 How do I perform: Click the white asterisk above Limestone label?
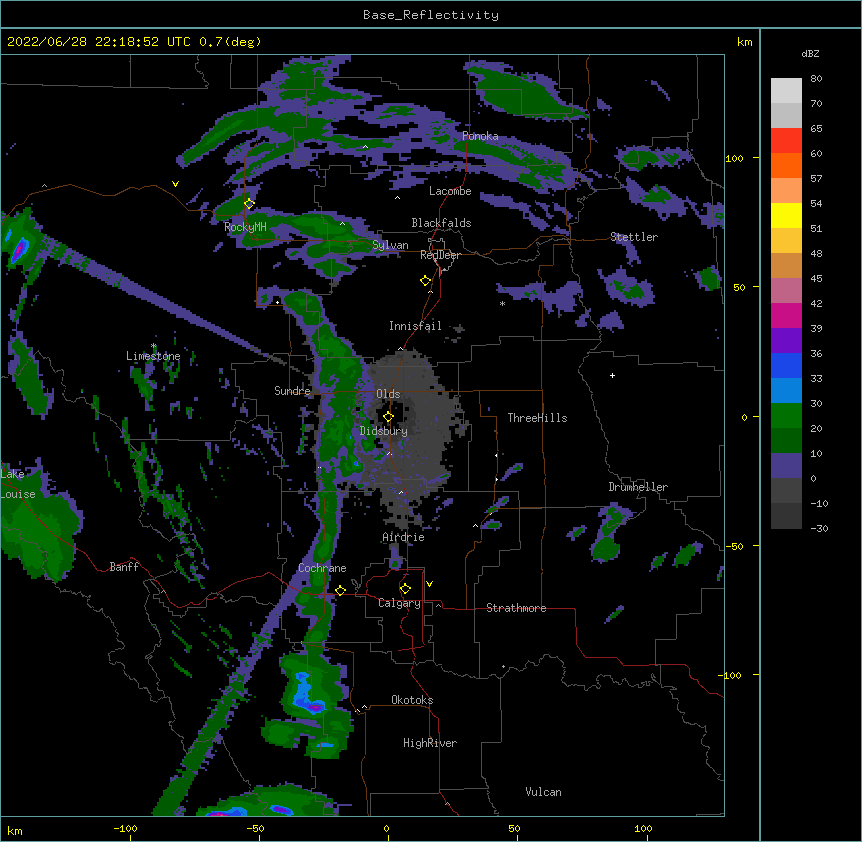[154, 346]
